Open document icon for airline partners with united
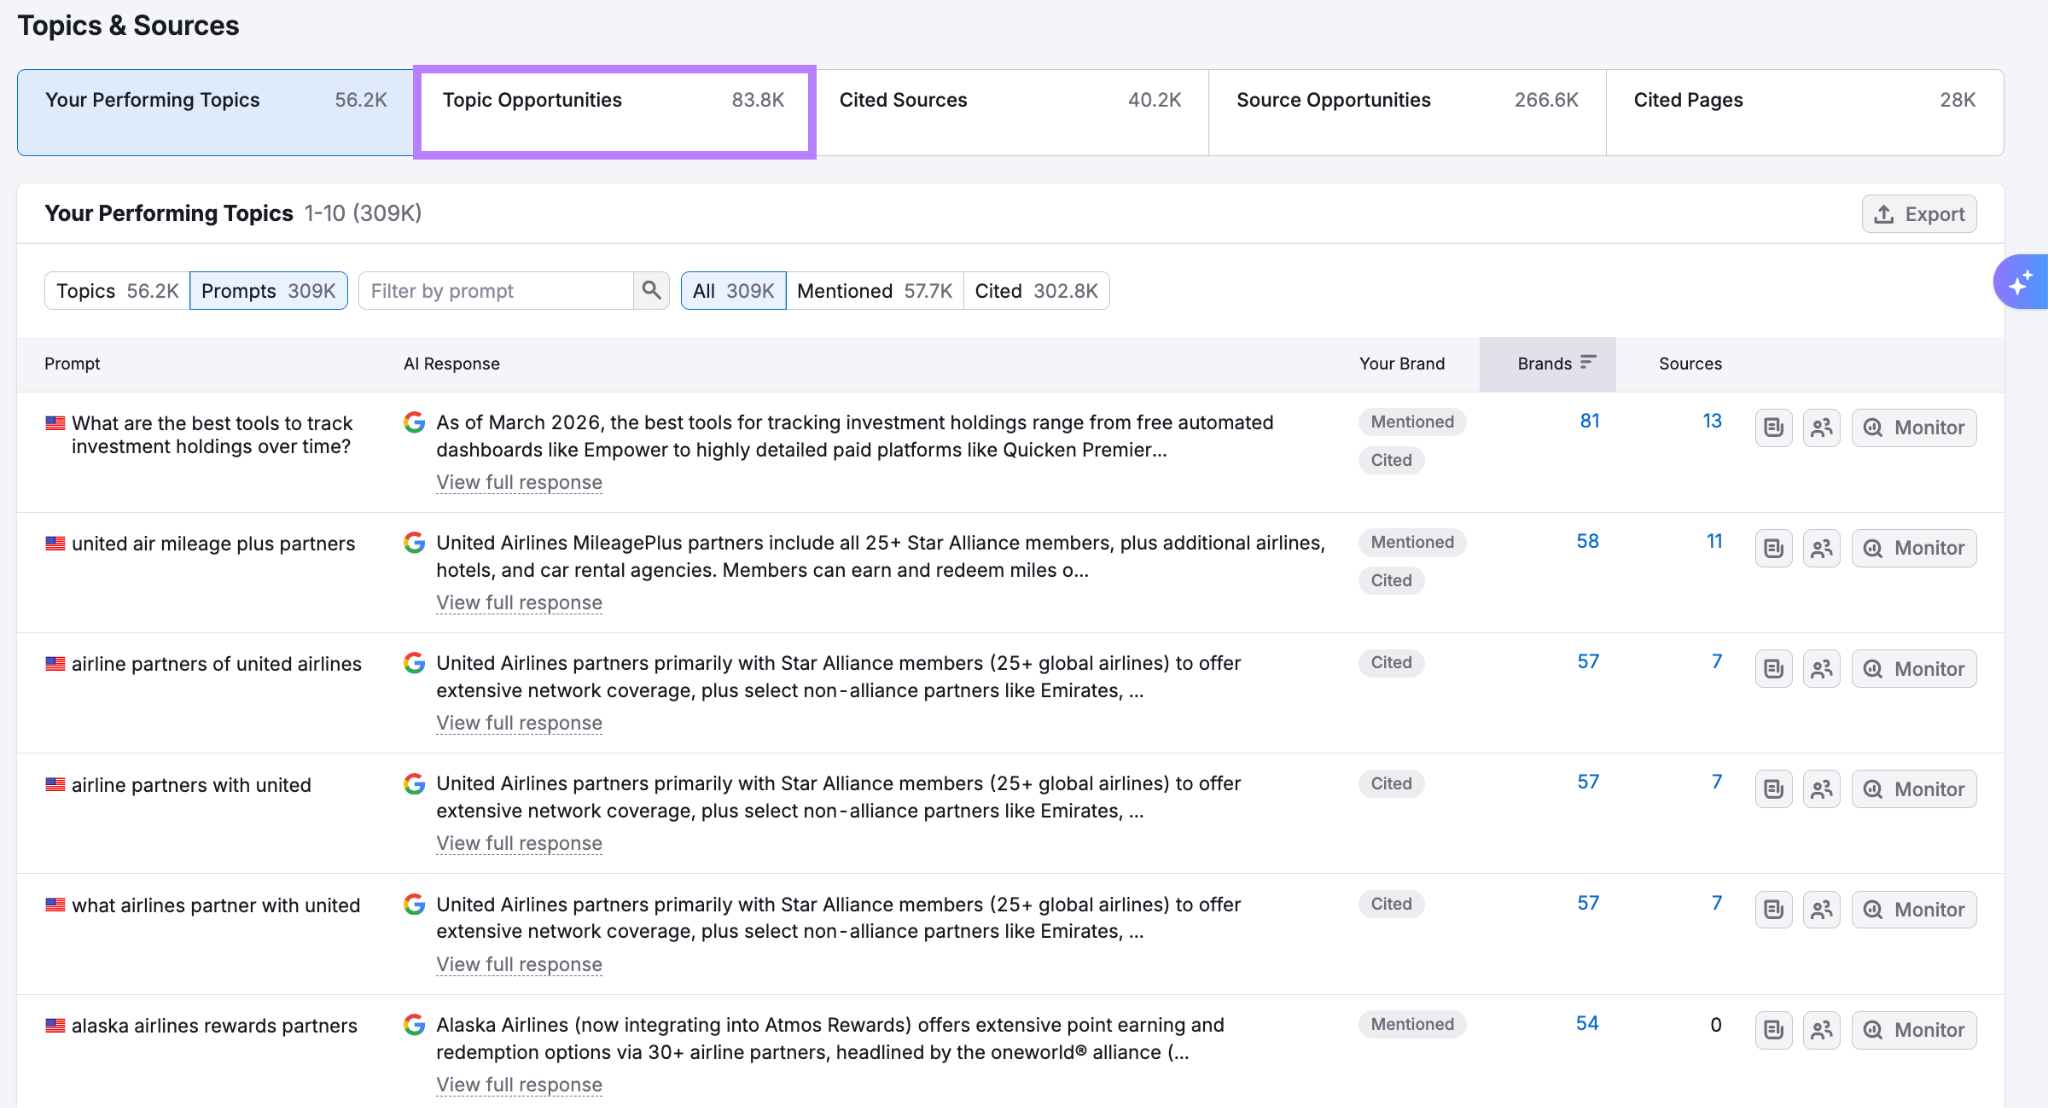This screenshot has width=2048, height=1108. point(1774,789)
